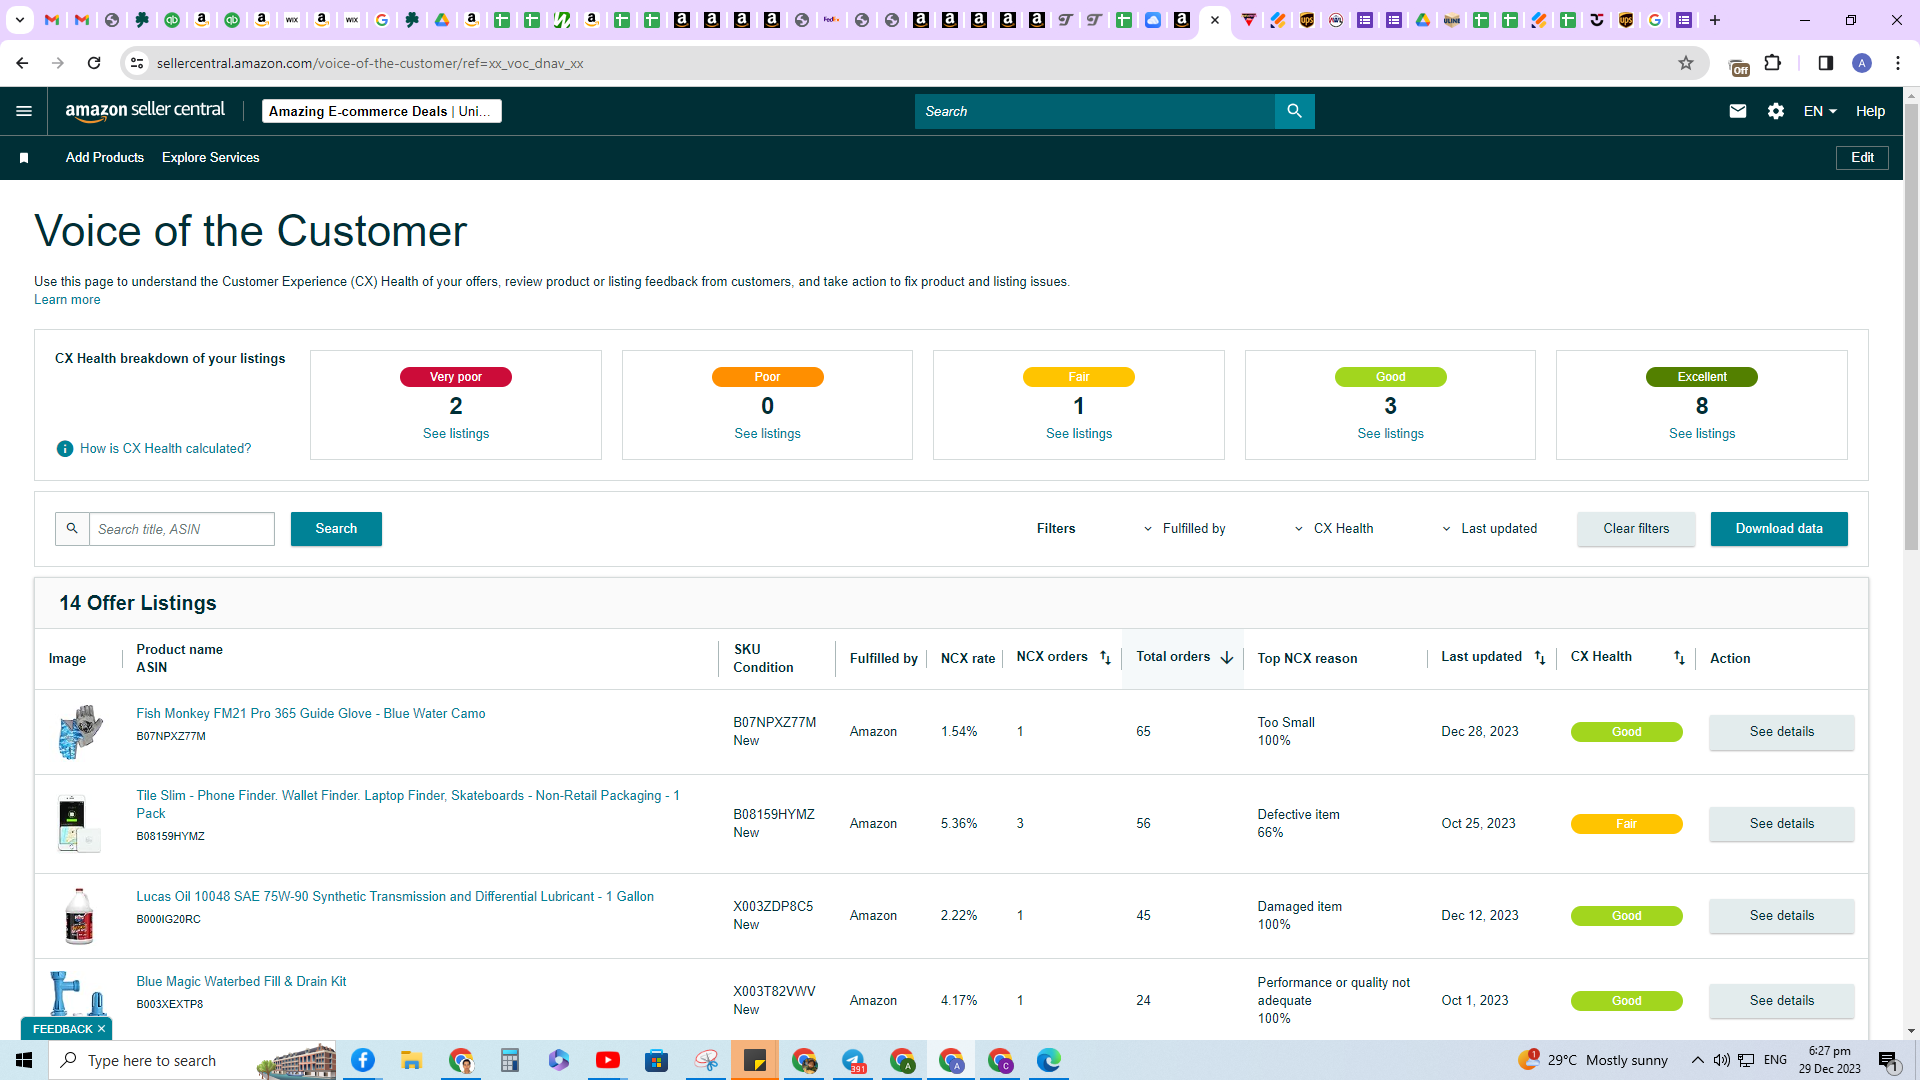Show hidden system tray icons
Screen dimensions: 1920x1080
[1697, 1060]
